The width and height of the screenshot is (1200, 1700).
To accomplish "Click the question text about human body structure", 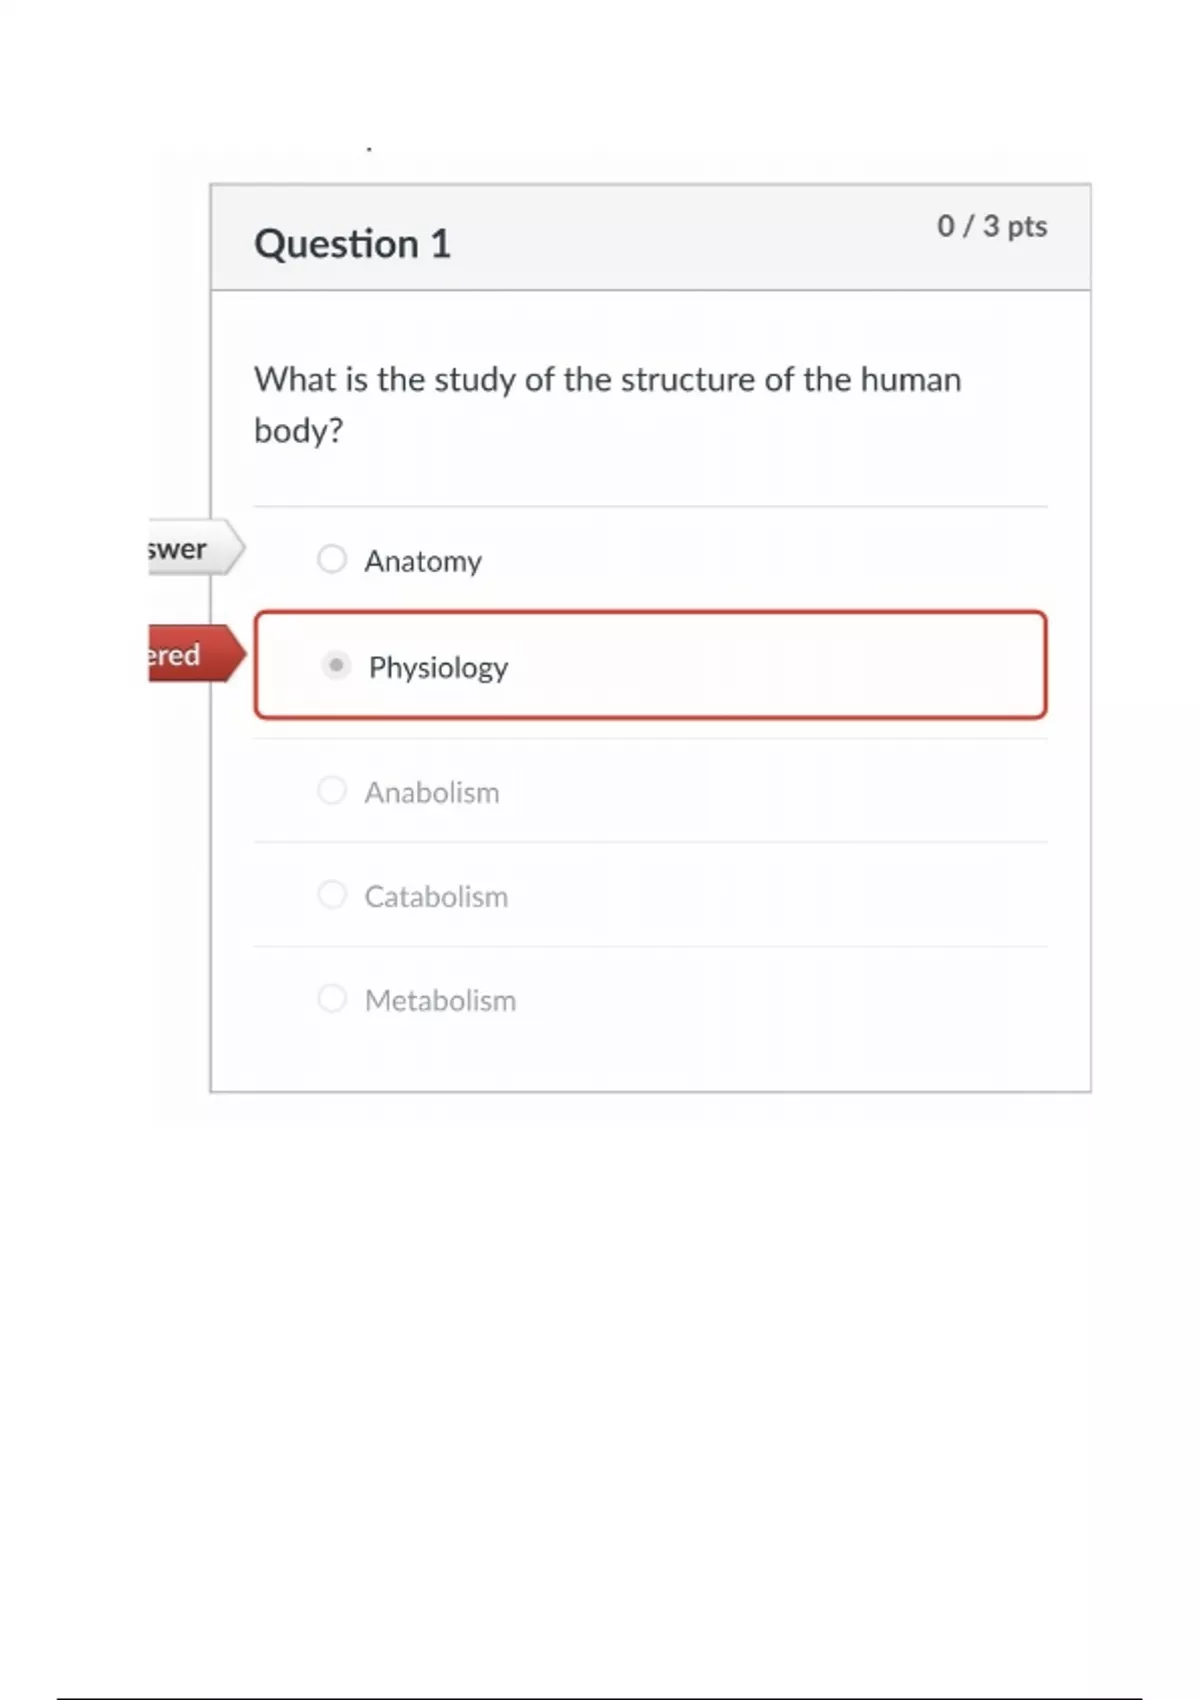I will (607, 380).
